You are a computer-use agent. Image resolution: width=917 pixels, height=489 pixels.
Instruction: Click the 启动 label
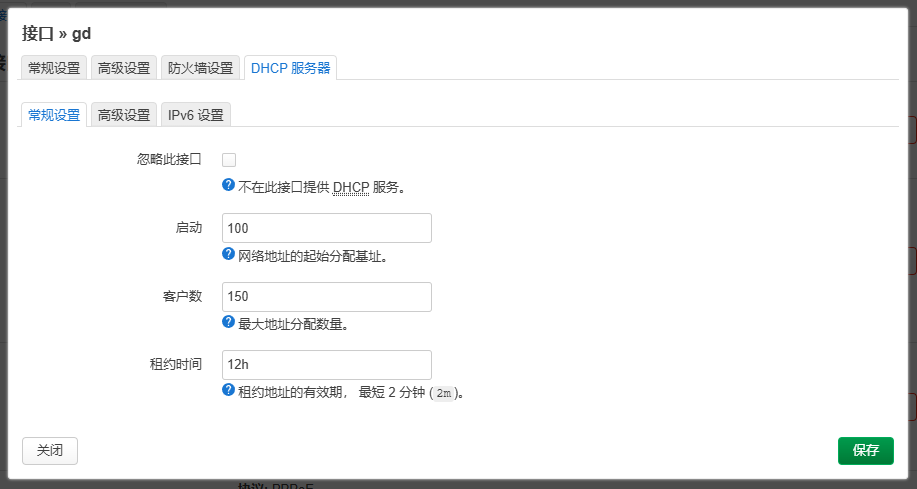point(189,228)
